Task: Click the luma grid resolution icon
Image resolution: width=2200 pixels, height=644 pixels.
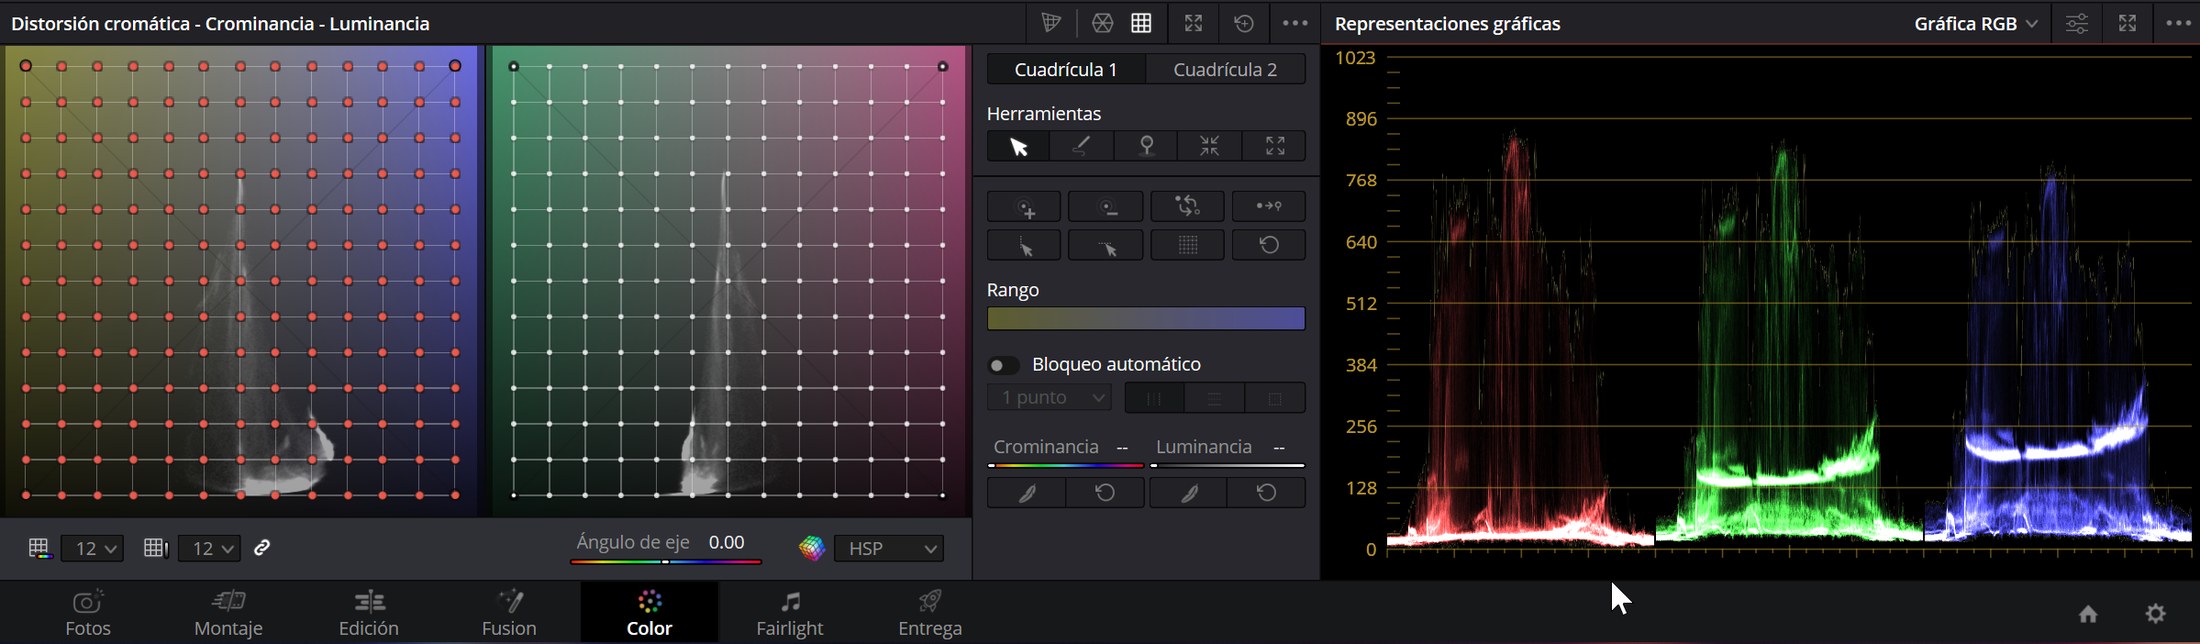Action: tap(155, 548)
